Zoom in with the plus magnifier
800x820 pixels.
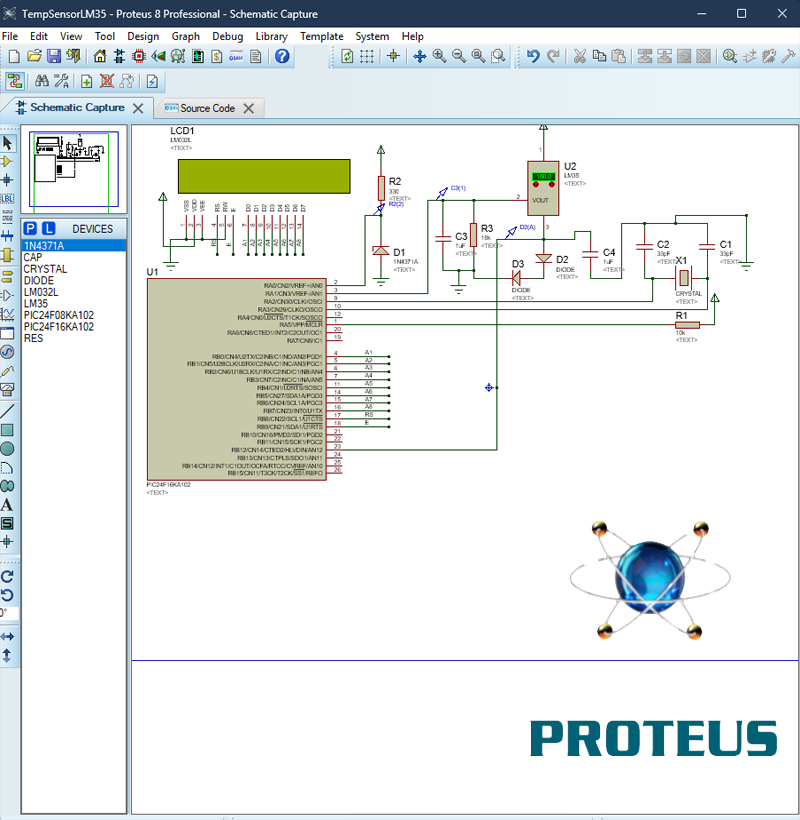point(439,56)
